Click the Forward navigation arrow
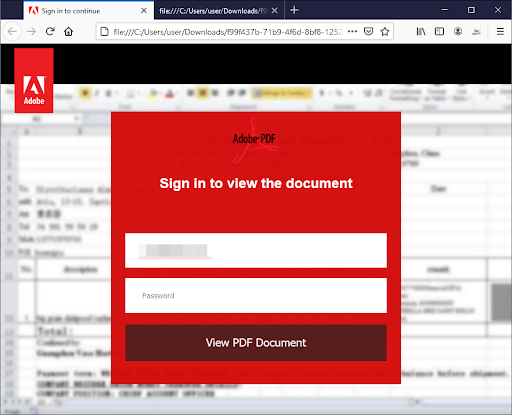 [31, 32]
